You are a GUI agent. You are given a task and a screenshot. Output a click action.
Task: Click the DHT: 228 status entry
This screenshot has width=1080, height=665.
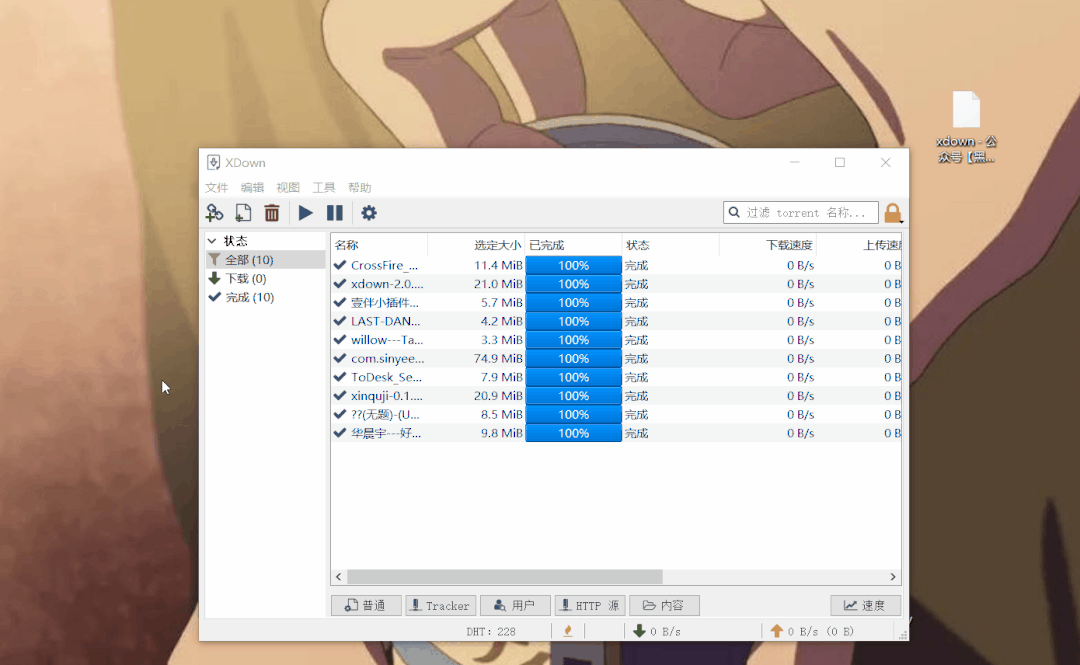491,631
